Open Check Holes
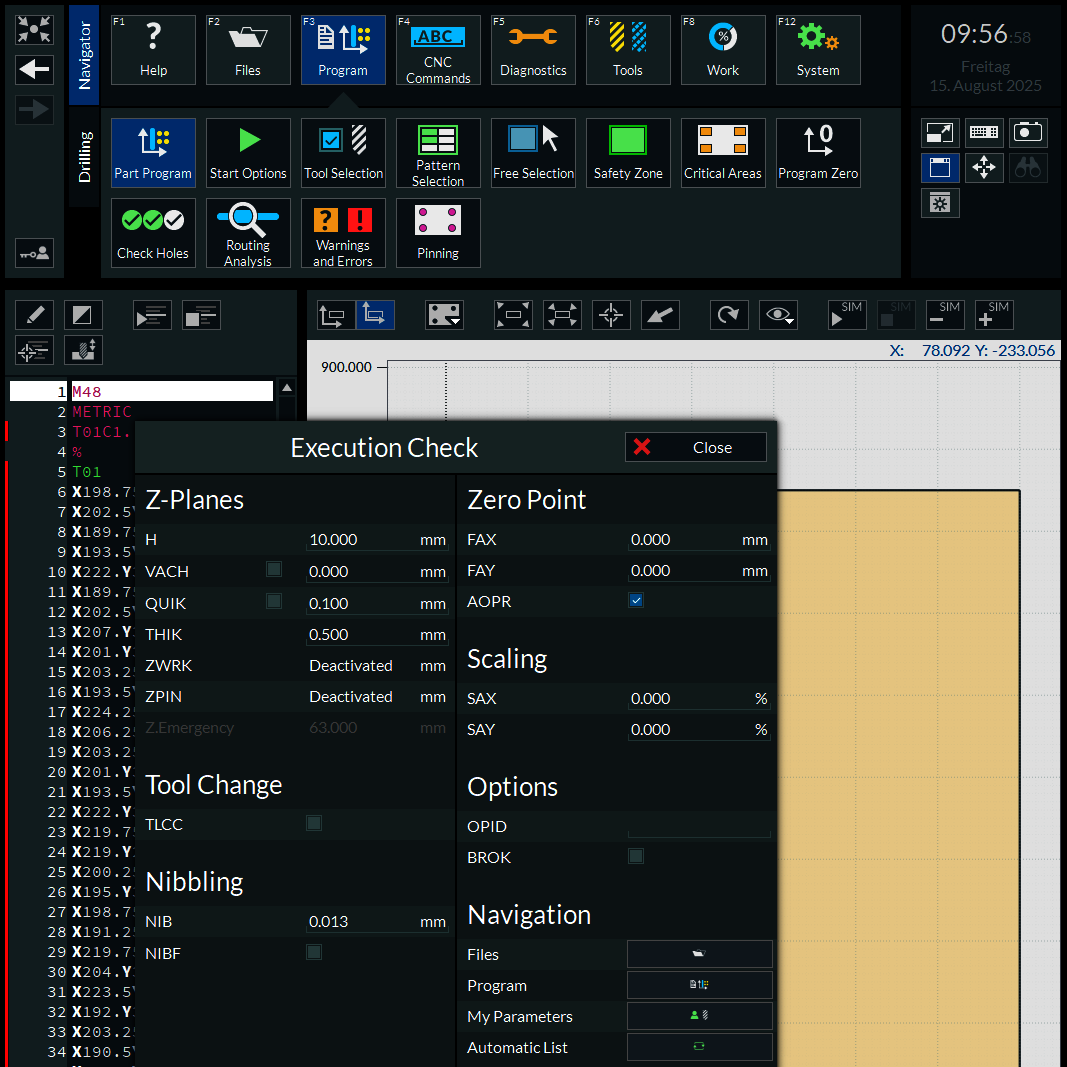The width and height of the screenshot is (1067, 1067). (x=153, y=233)
